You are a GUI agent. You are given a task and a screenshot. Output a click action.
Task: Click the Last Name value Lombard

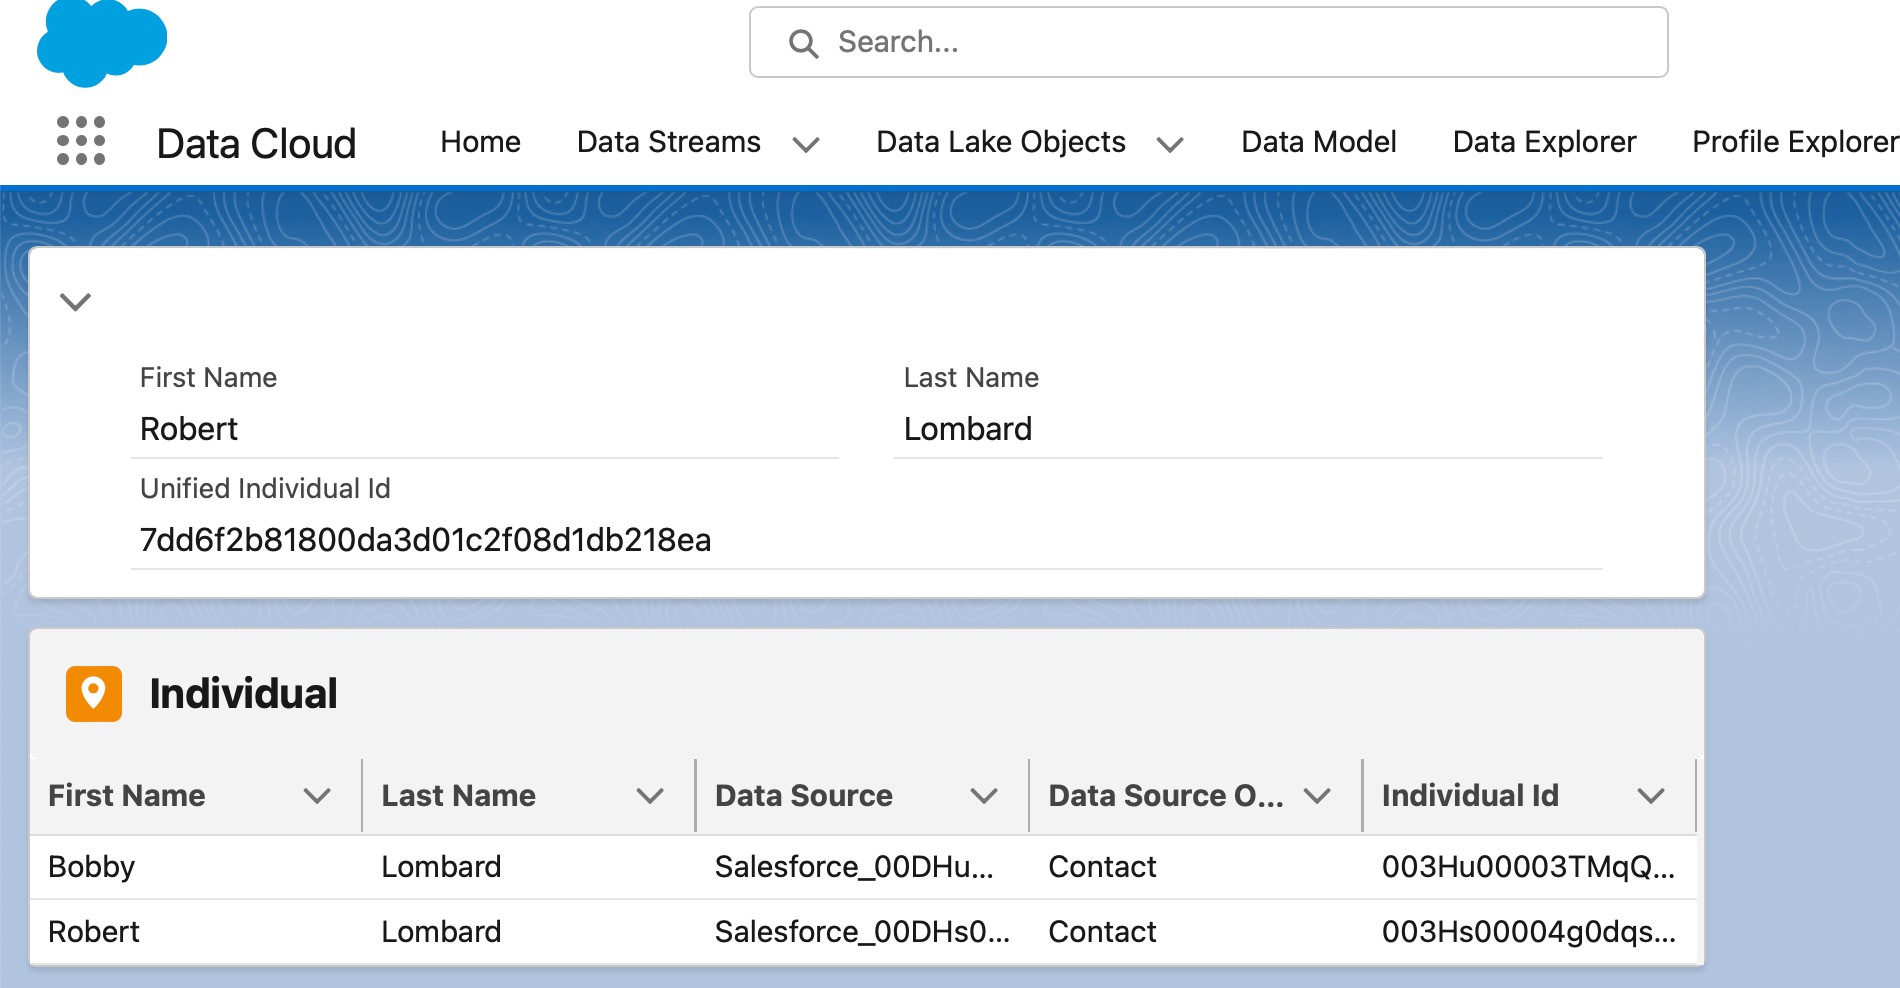pyautogui.click(x=968, y=429)
